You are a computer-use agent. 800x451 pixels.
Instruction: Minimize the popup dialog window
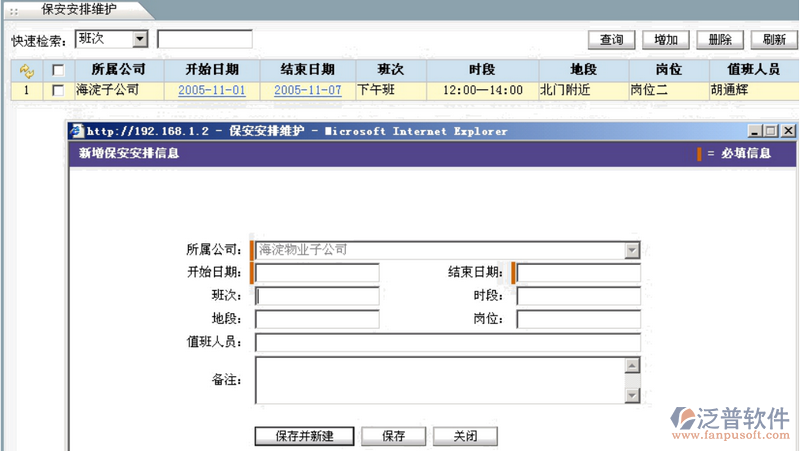pyautogui.click(x=754, y=131)
